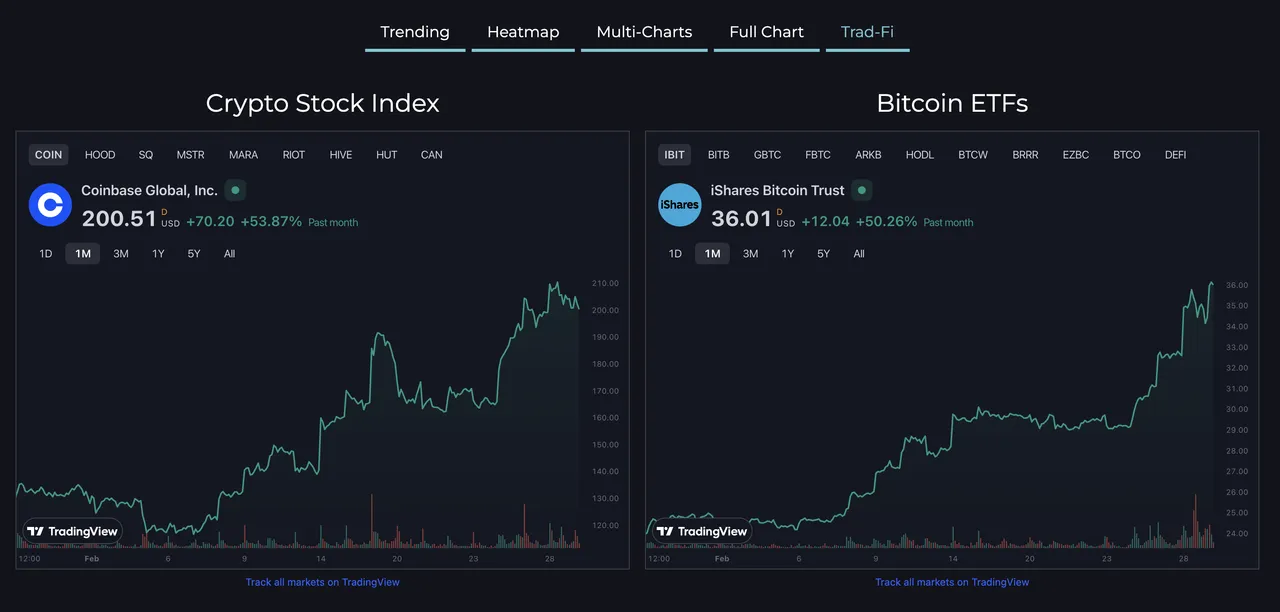Open the Multi-Charts tab
Screen dimensions: 1280x612
click(x=644, y=32)
